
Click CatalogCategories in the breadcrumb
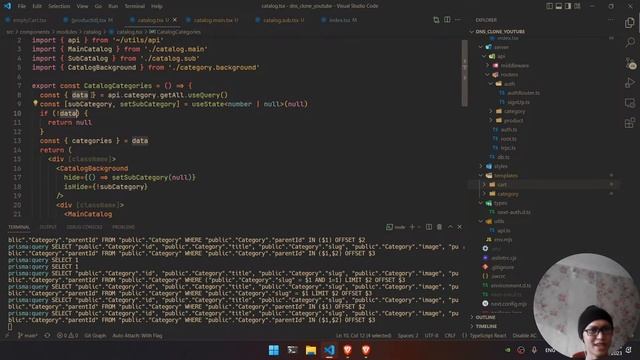(178, 32)
